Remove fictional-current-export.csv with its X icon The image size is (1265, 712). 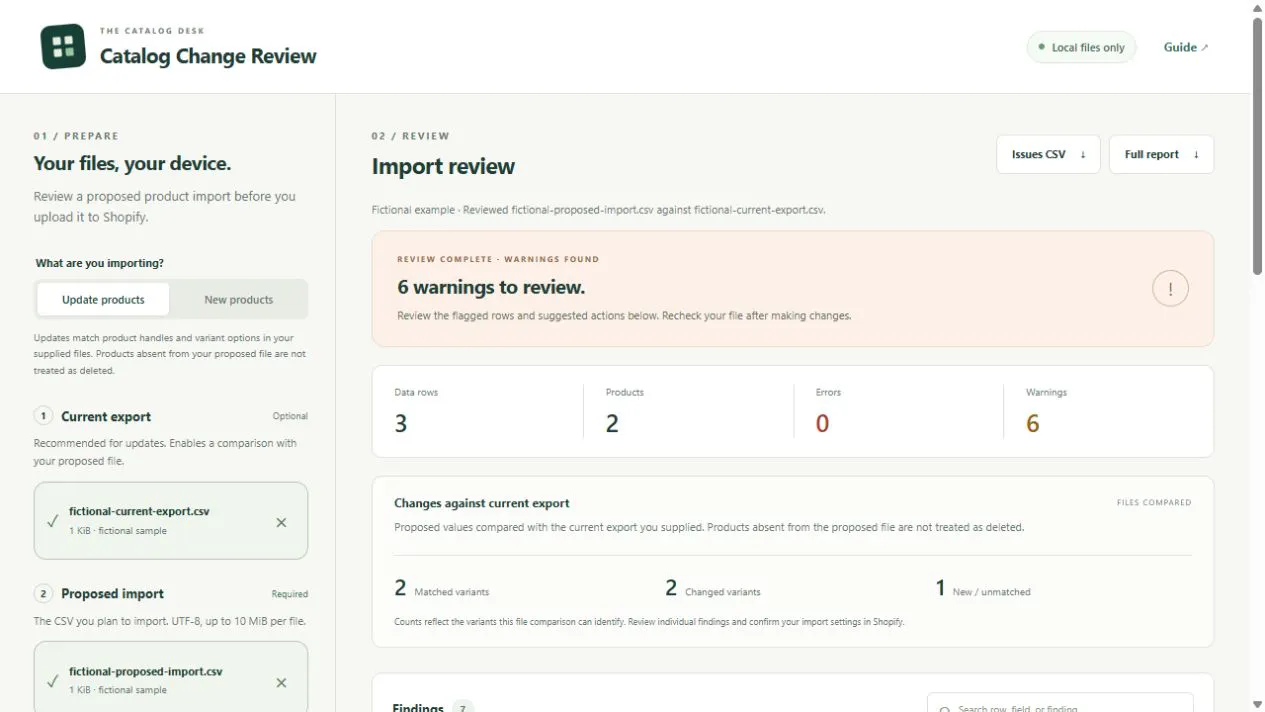tap(281, 522)
